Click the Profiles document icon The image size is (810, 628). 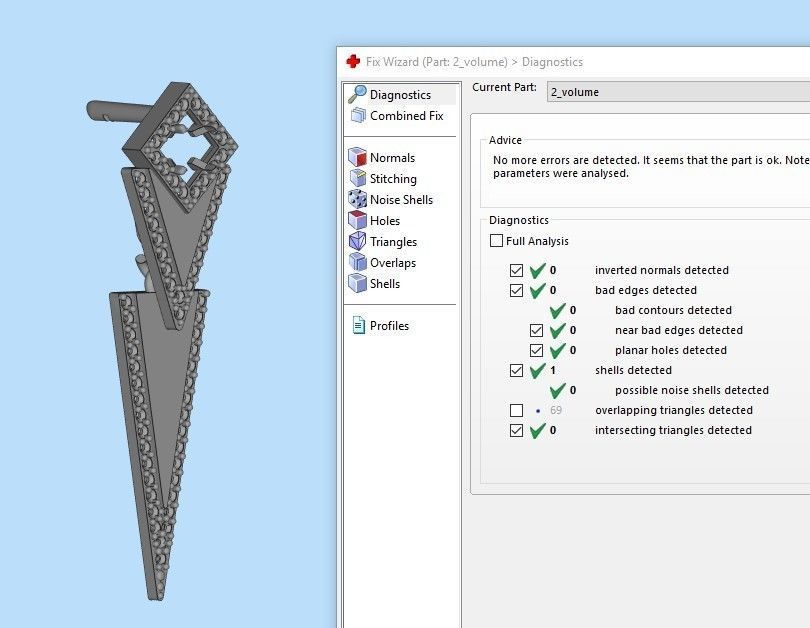[359, 325]
